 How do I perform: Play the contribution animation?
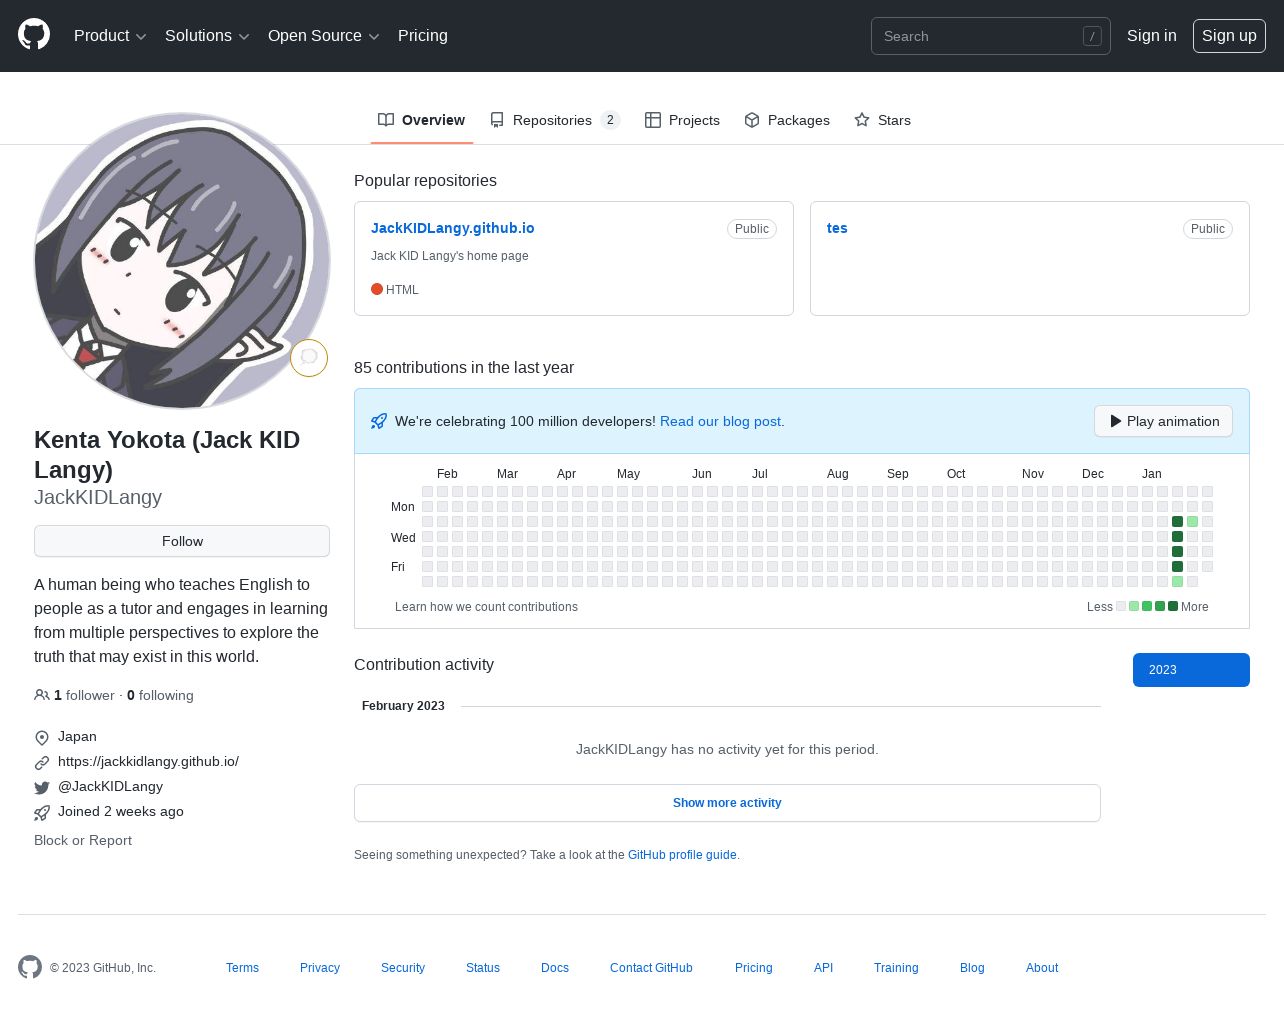[x=1163, y=421]
